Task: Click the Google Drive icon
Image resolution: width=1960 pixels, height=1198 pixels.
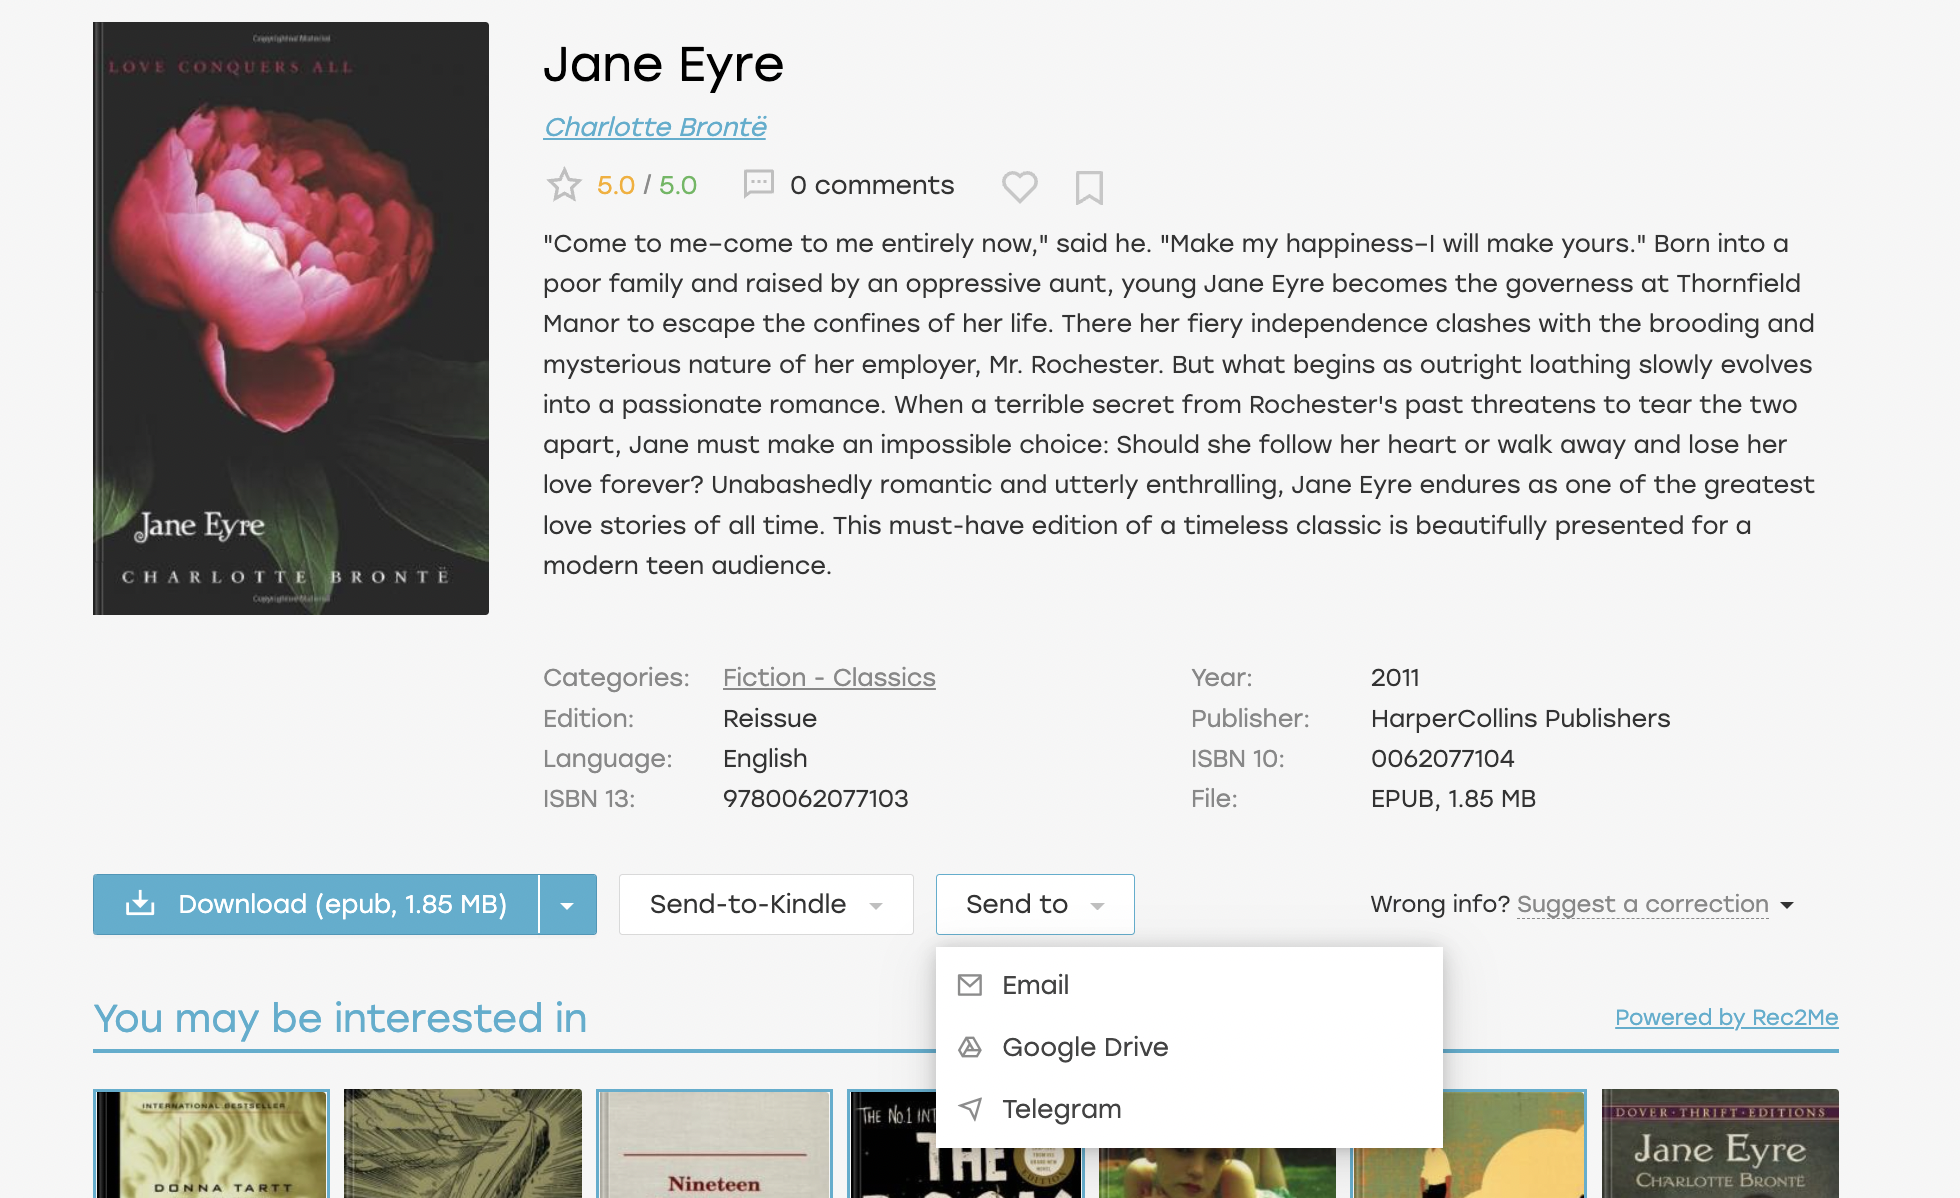Action: pos(970,1047)
